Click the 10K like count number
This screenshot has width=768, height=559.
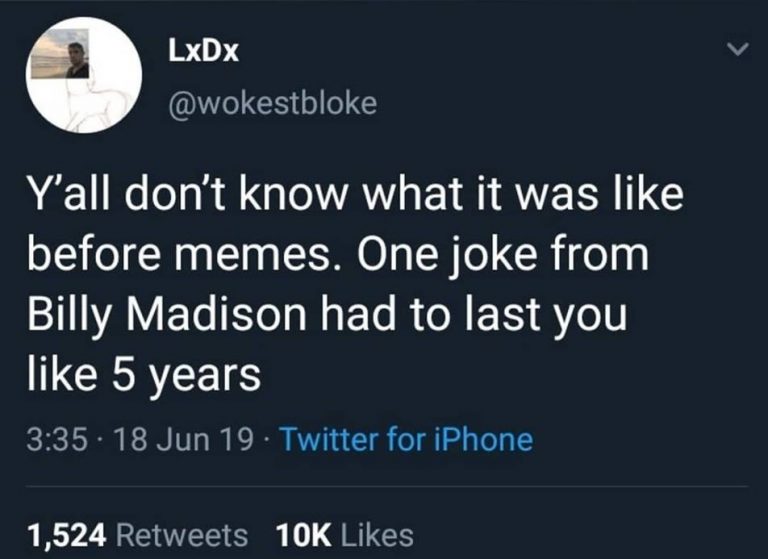pyautogui.click(x=299, y=533)
